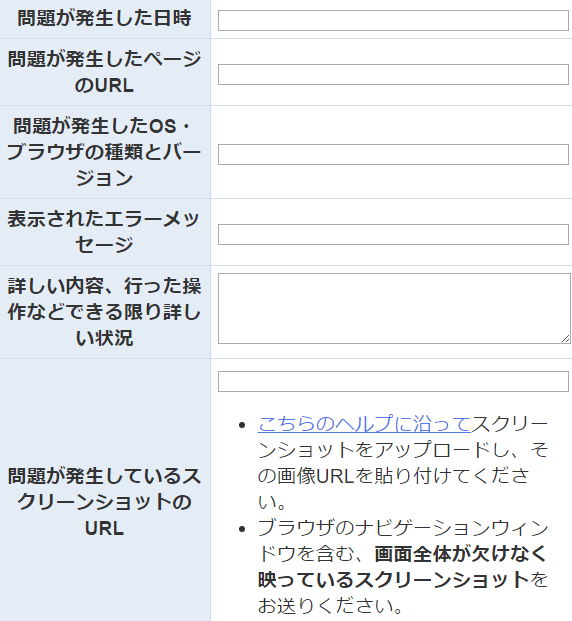
Task: Click the お送りください closing text
Action: pos(331,606)
